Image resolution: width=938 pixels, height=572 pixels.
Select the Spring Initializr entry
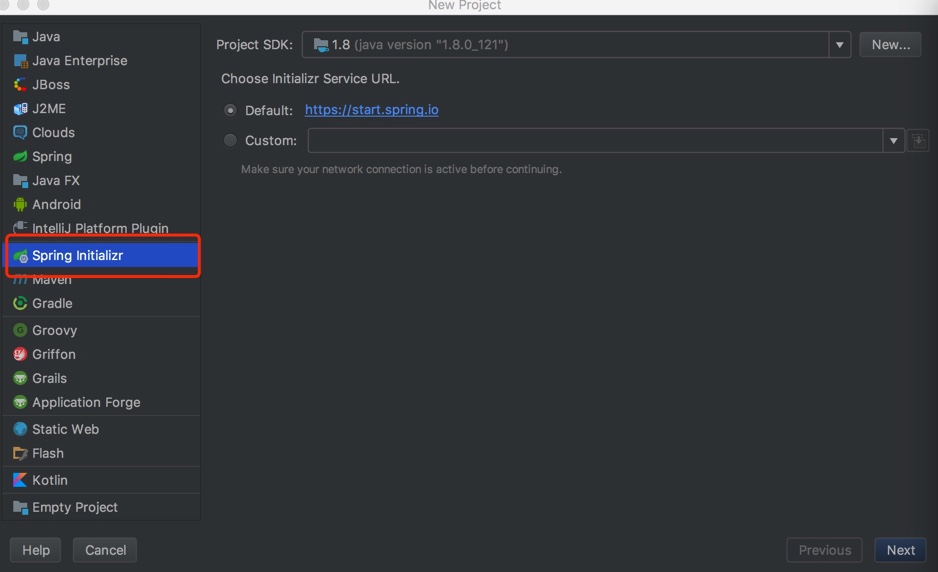coord(102,255)
